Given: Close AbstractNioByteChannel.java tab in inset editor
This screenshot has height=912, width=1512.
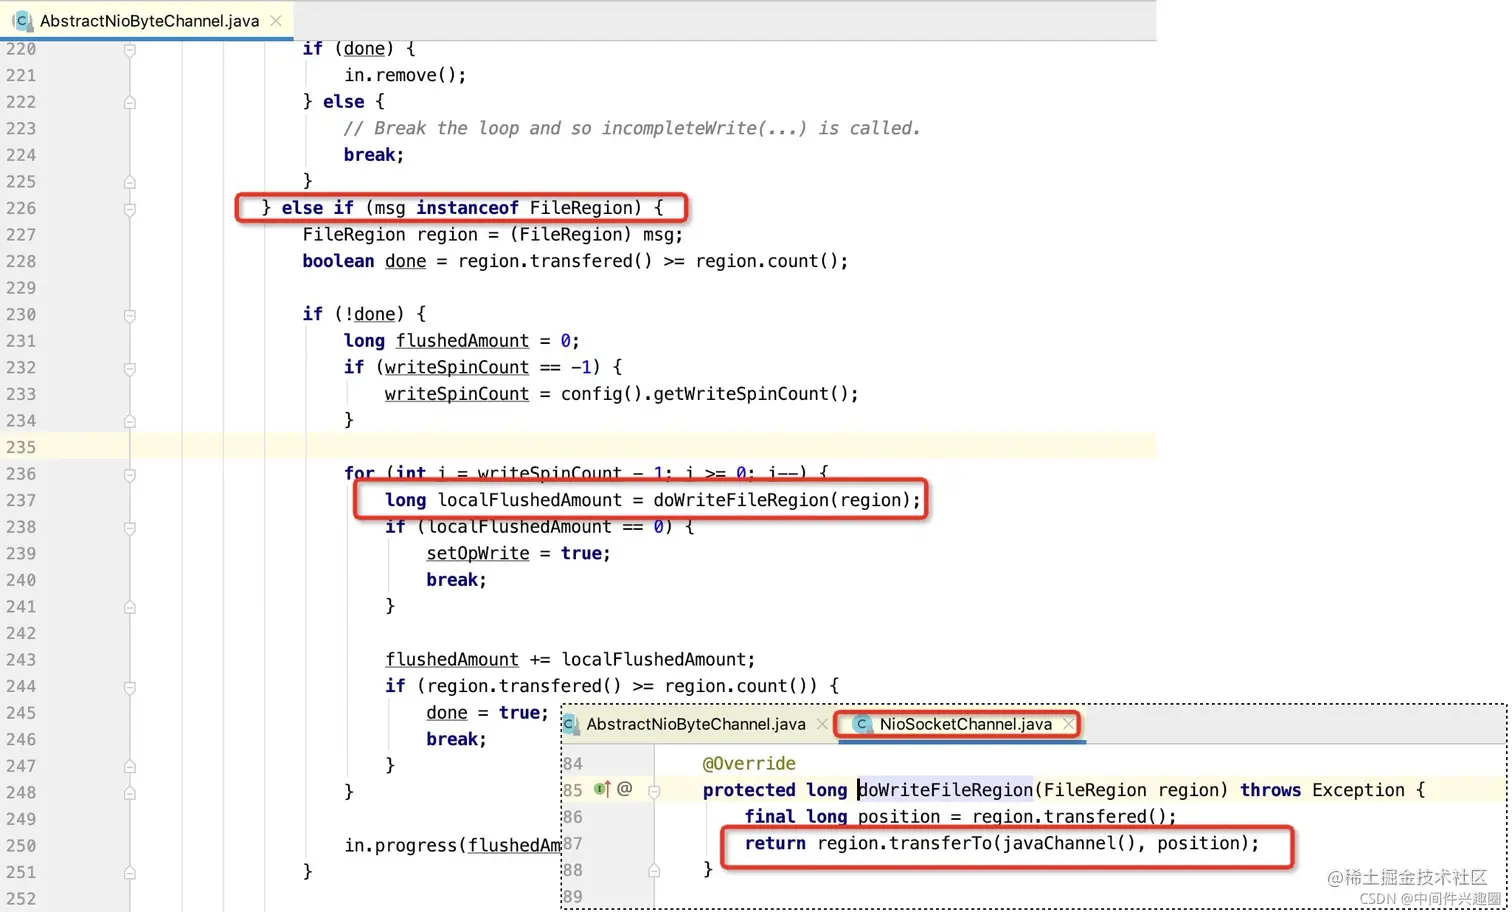Looking at the screenshot, I should tap(822, 724).
